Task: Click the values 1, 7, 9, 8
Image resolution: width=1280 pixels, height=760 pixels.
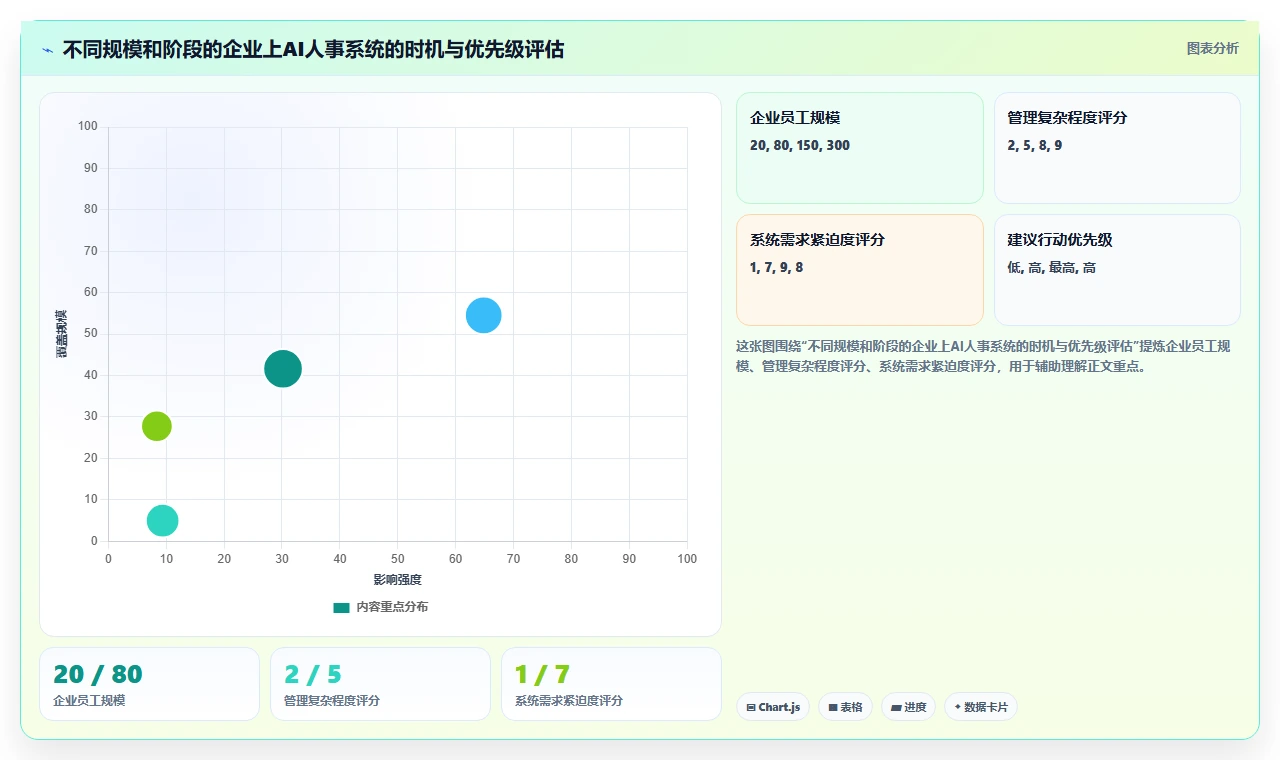Action: pyautogui.click(x=777, y=267)
